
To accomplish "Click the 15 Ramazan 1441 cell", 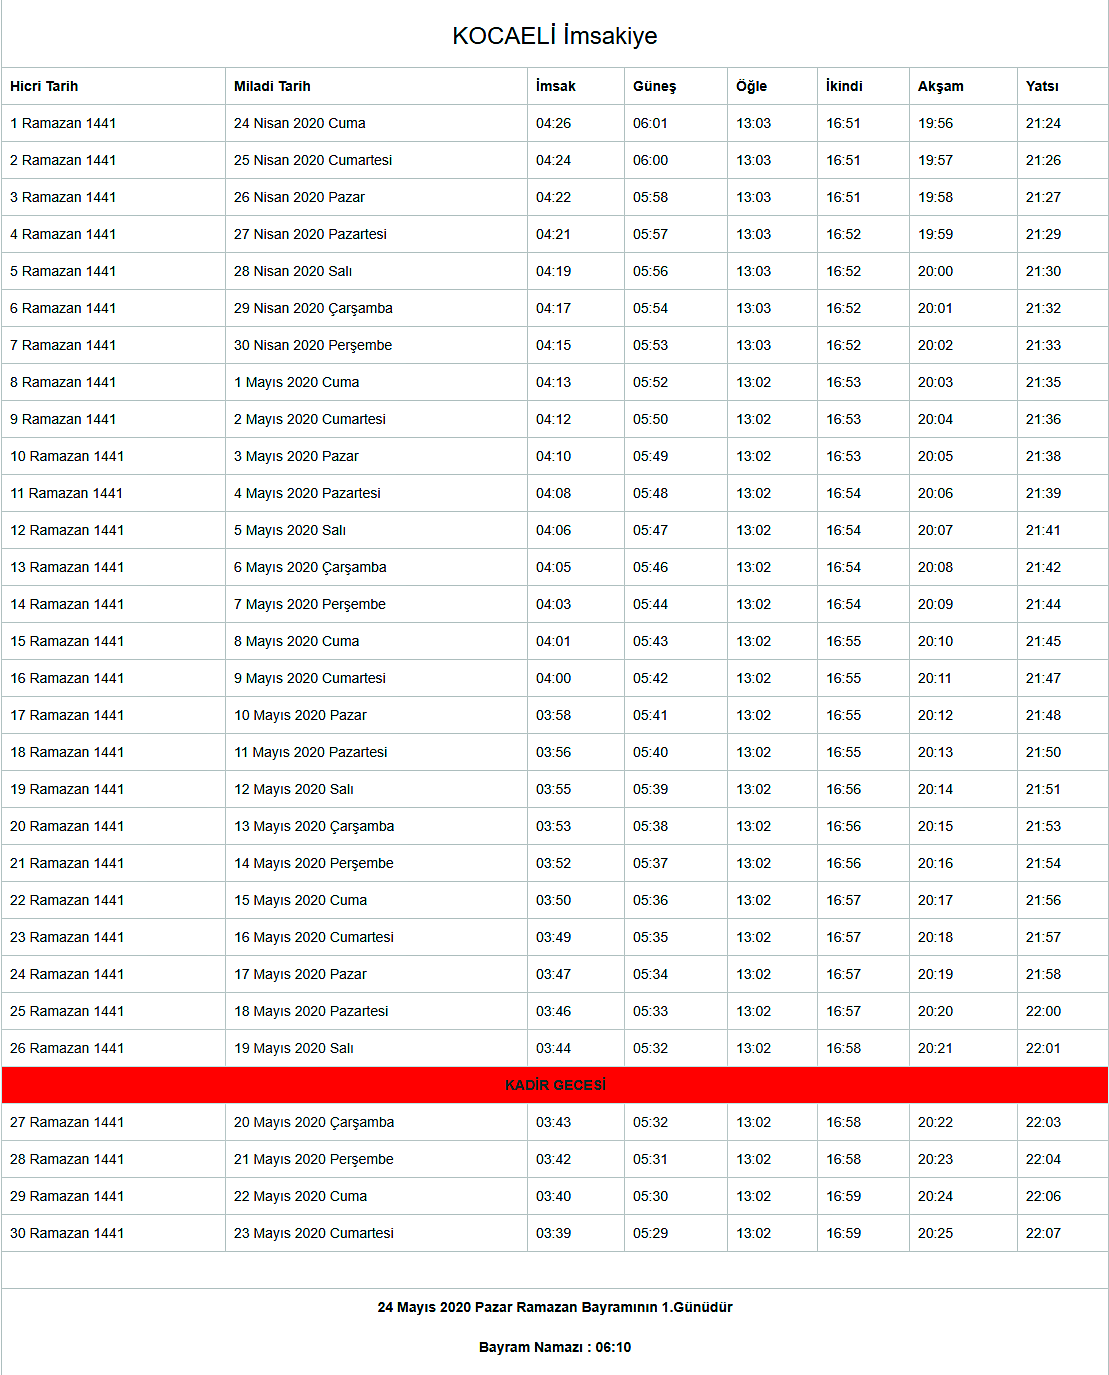I will tap(67, 641).
